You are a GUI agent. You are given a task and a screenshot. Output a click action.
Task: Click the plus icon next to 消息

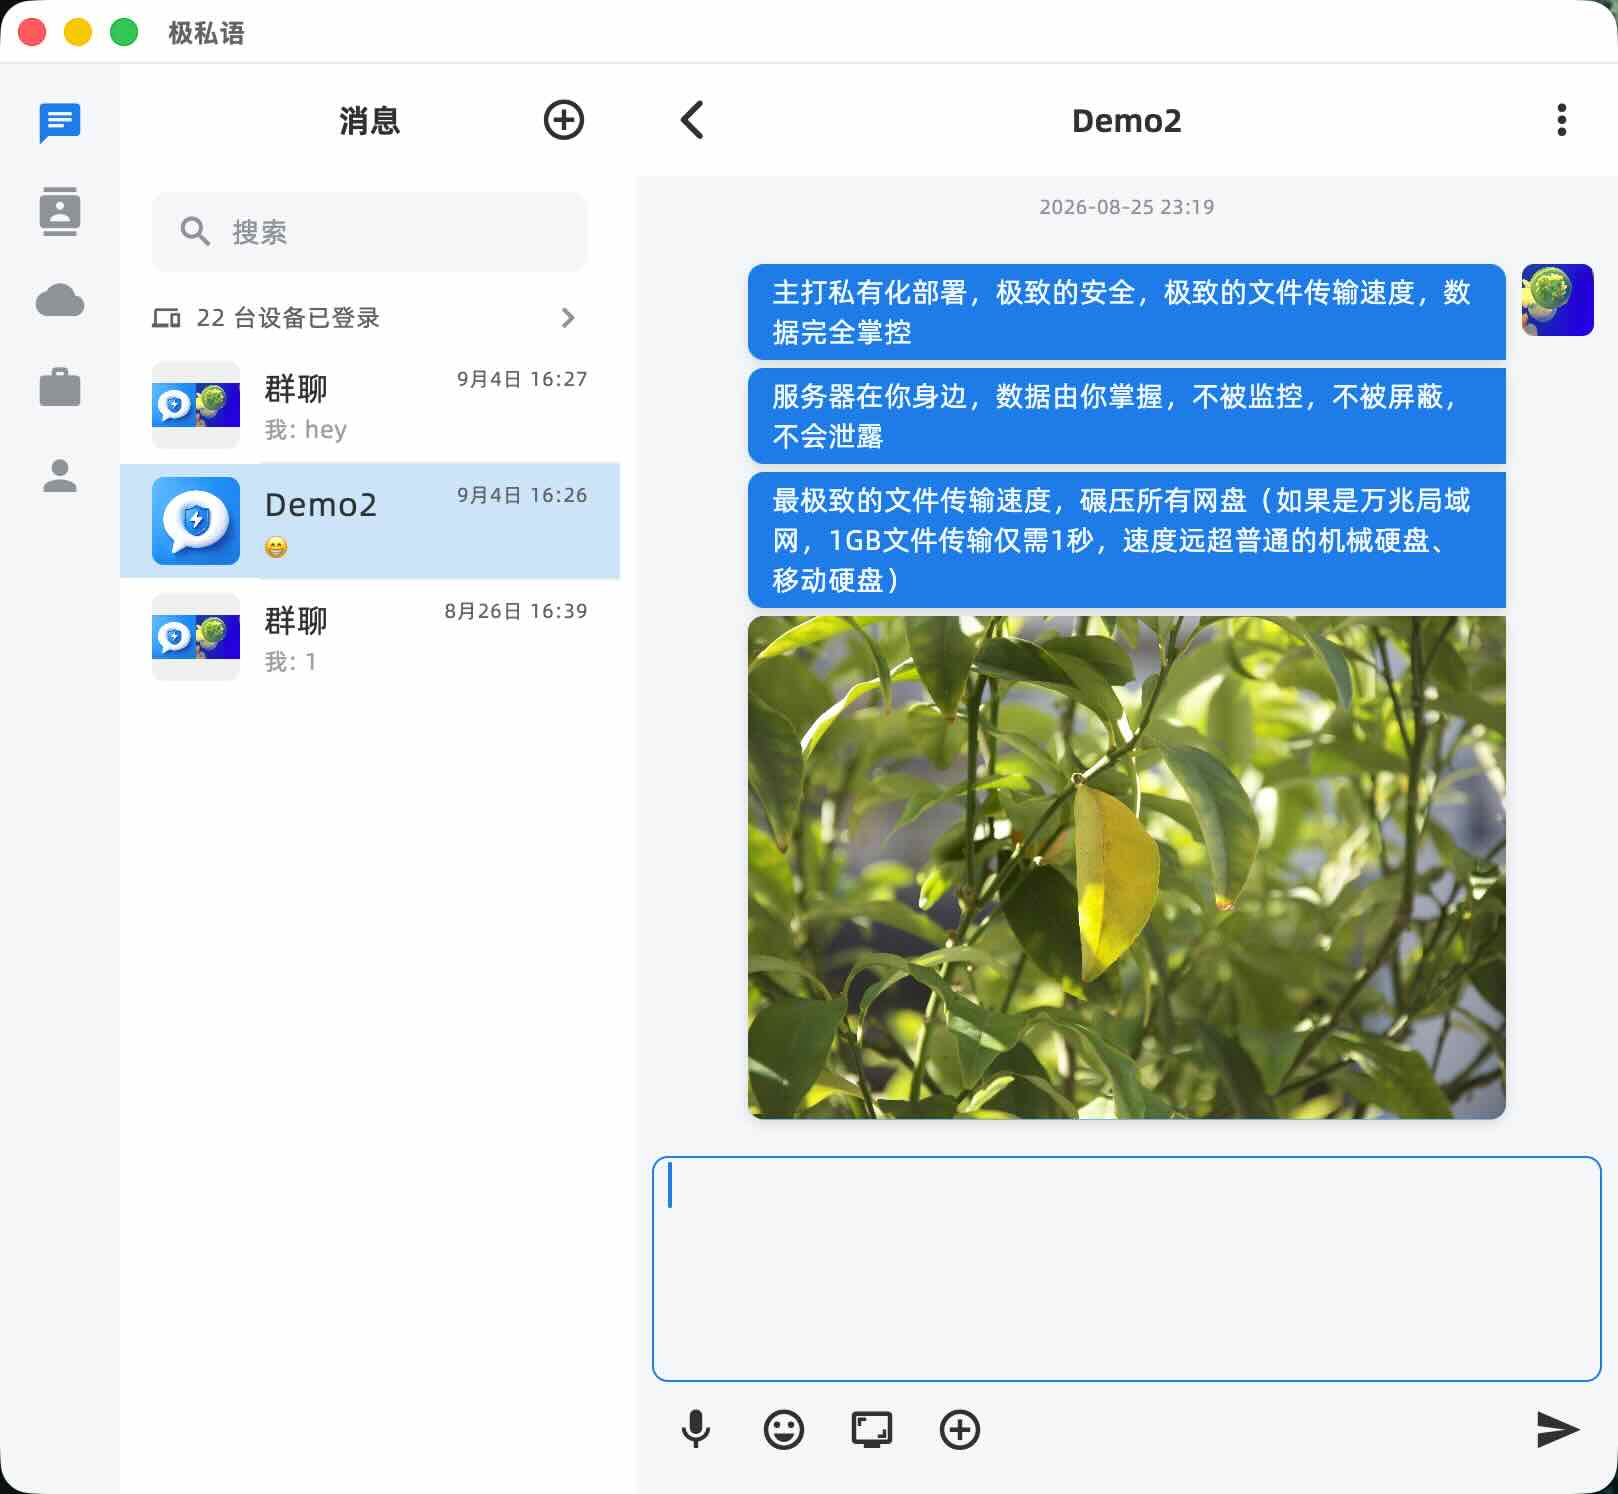[564, 120]
